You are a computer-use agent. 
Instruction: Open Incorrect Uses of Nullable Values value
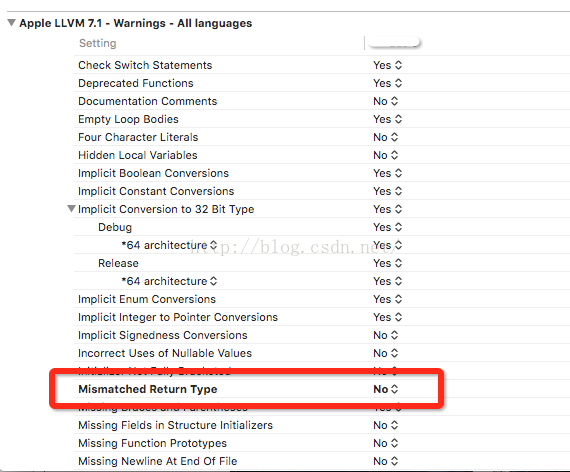pyautogui.click(x=386, y=353)
